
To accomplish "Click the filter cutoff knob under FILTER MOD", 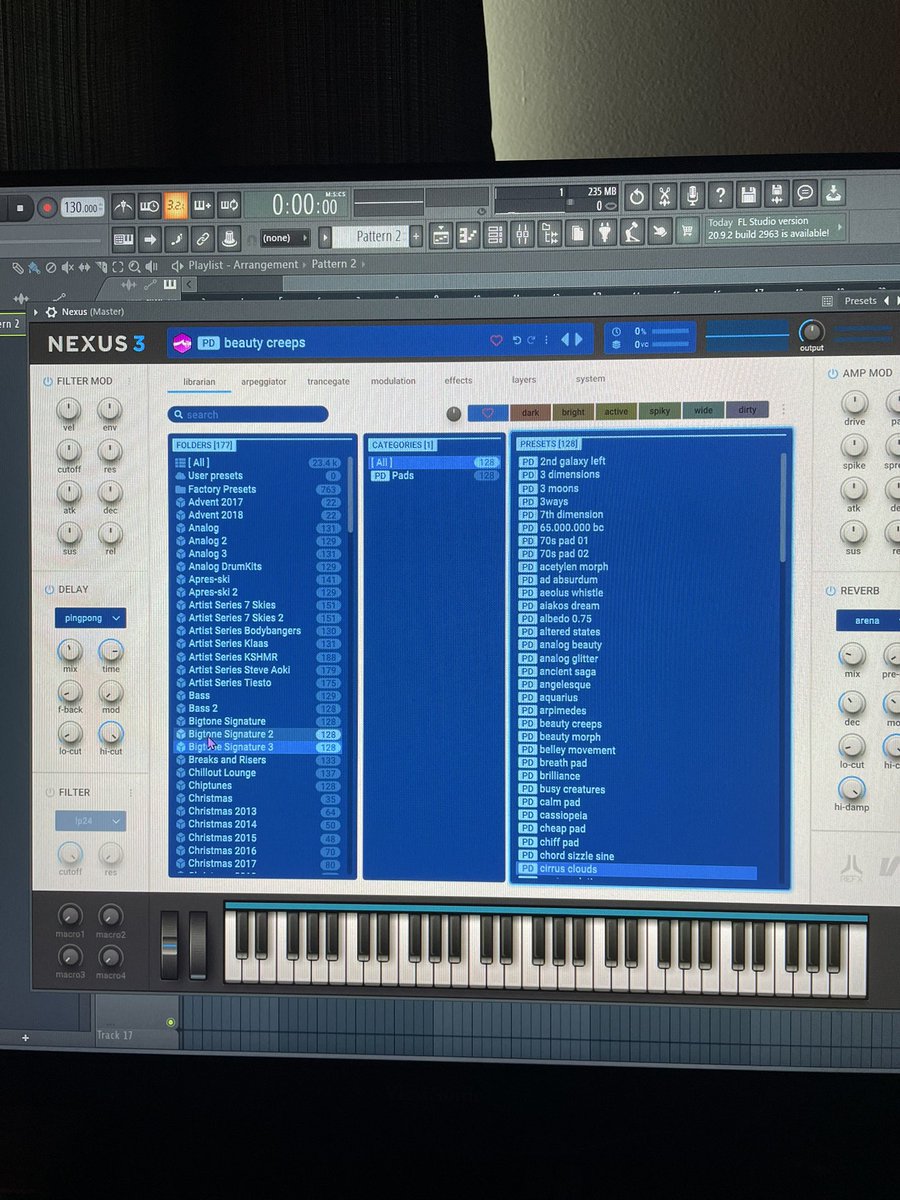I will (68, 451).
